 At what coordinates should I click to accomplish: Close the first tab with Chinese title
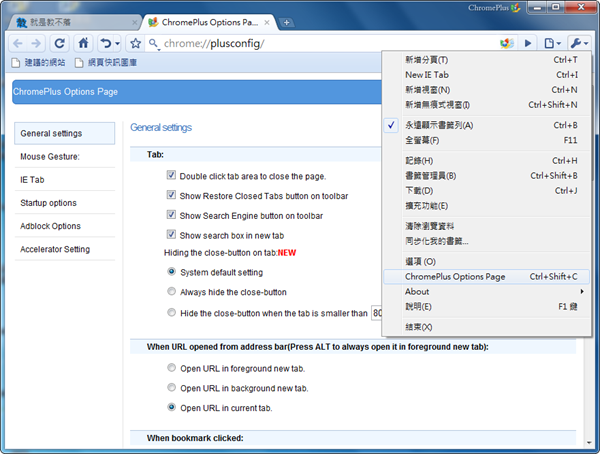pos(134,23)
